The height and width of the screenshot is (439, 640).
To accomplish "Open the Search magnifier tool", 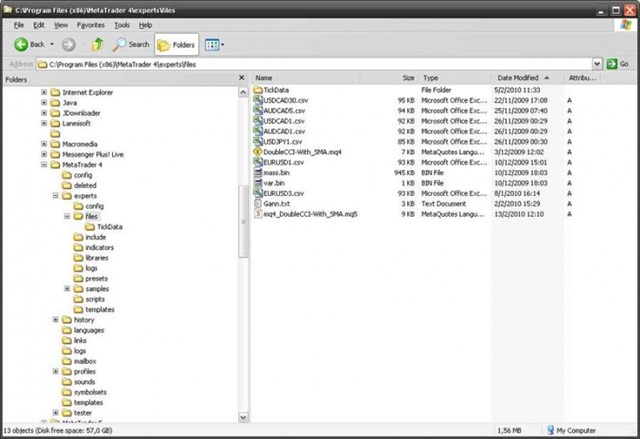I will [x=131, y=44].
